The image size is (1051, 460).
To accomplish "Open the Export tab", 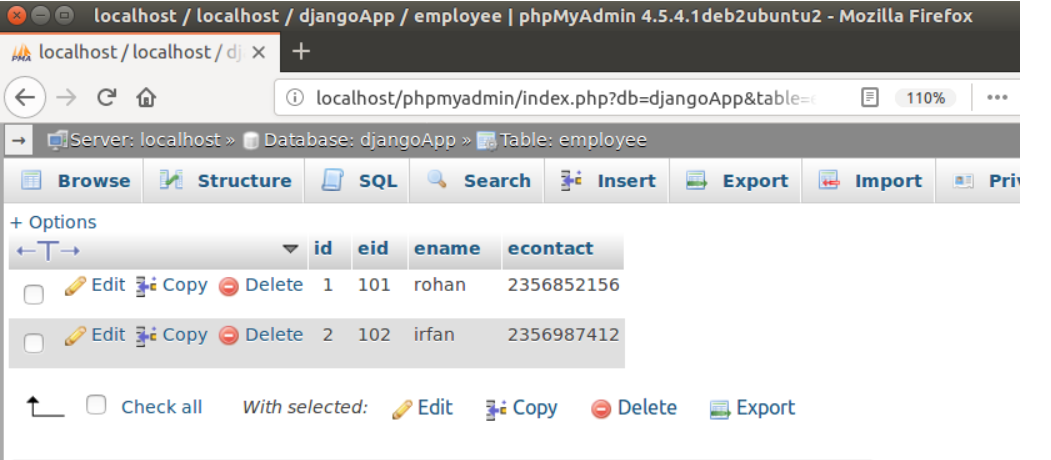I will [x=736, y=181].
